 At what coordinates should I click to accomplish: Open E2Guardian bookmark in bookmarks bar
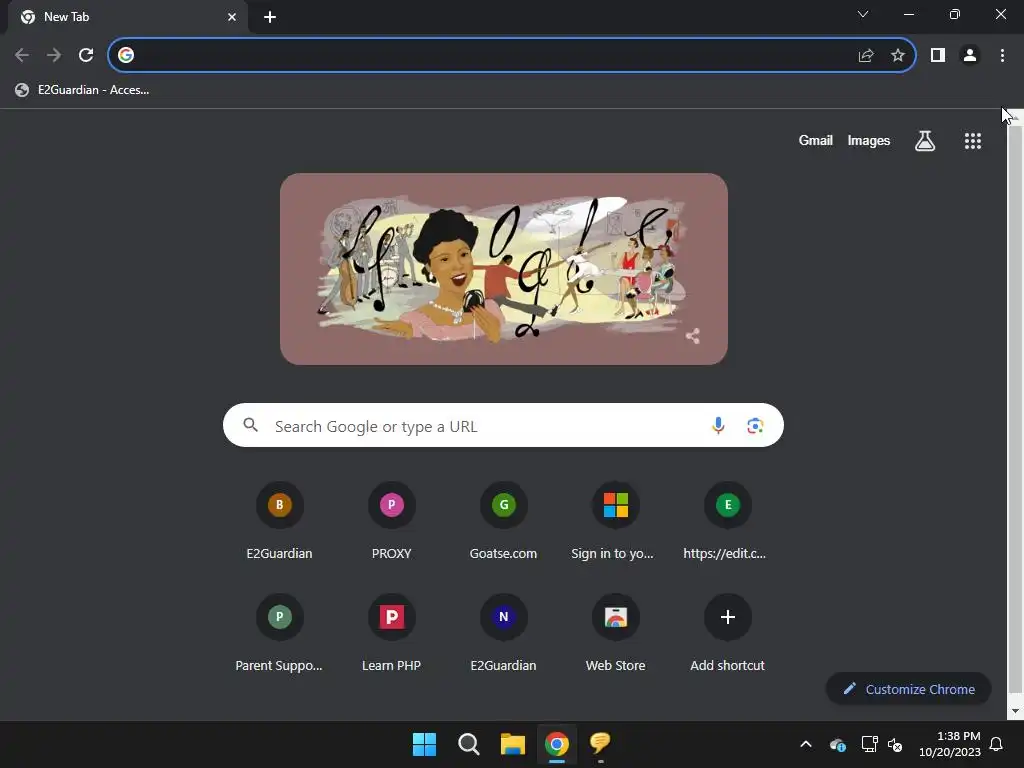coord(82,90)
